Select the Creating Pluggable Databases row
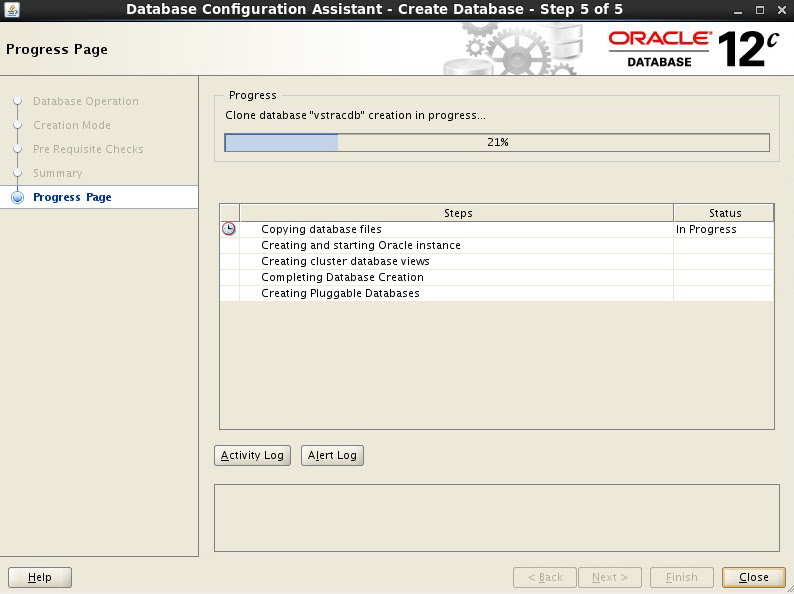This screenshot has height=594, width=794. coord(497,293)
